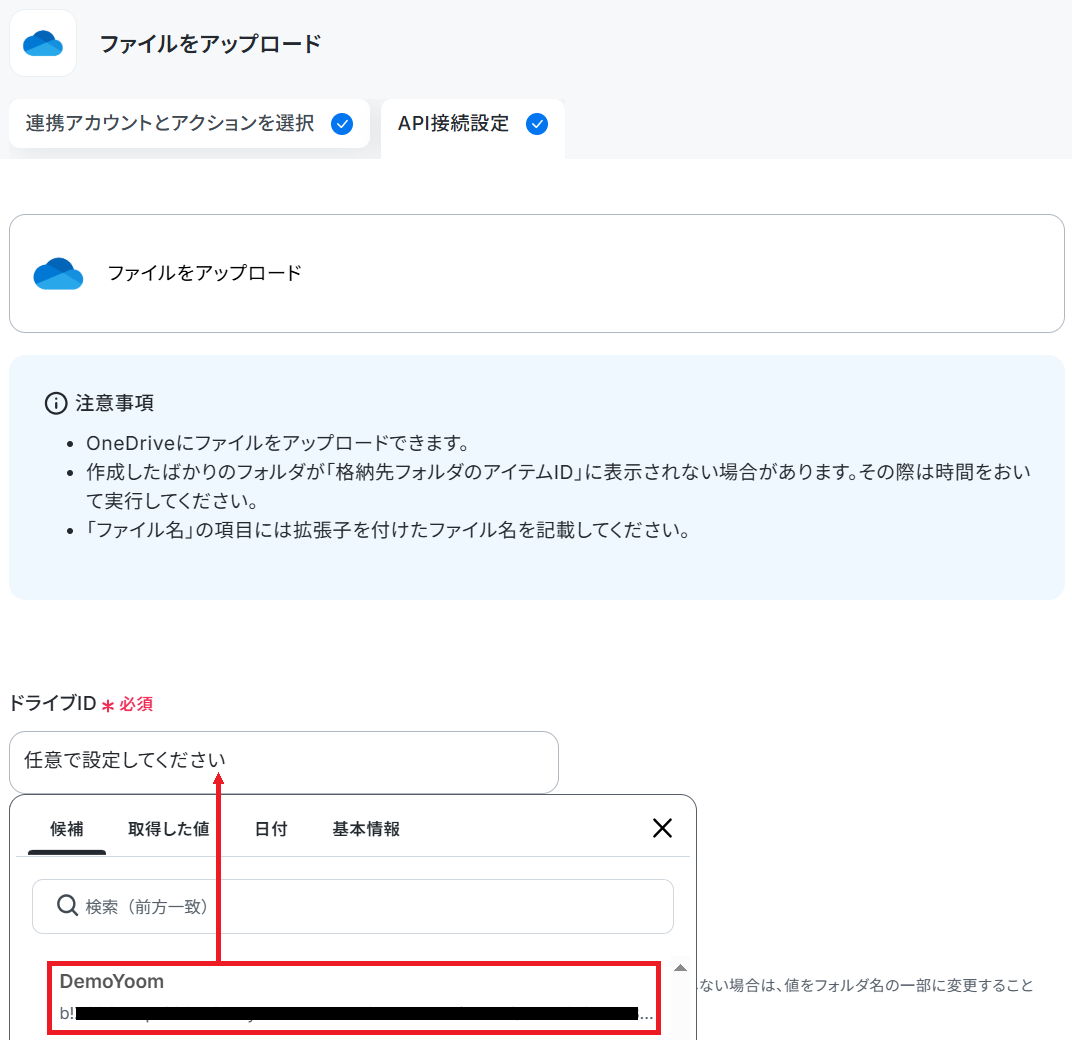Click the ファイルをアップロード page title
1072x1040 pixels.
(211, 44)
